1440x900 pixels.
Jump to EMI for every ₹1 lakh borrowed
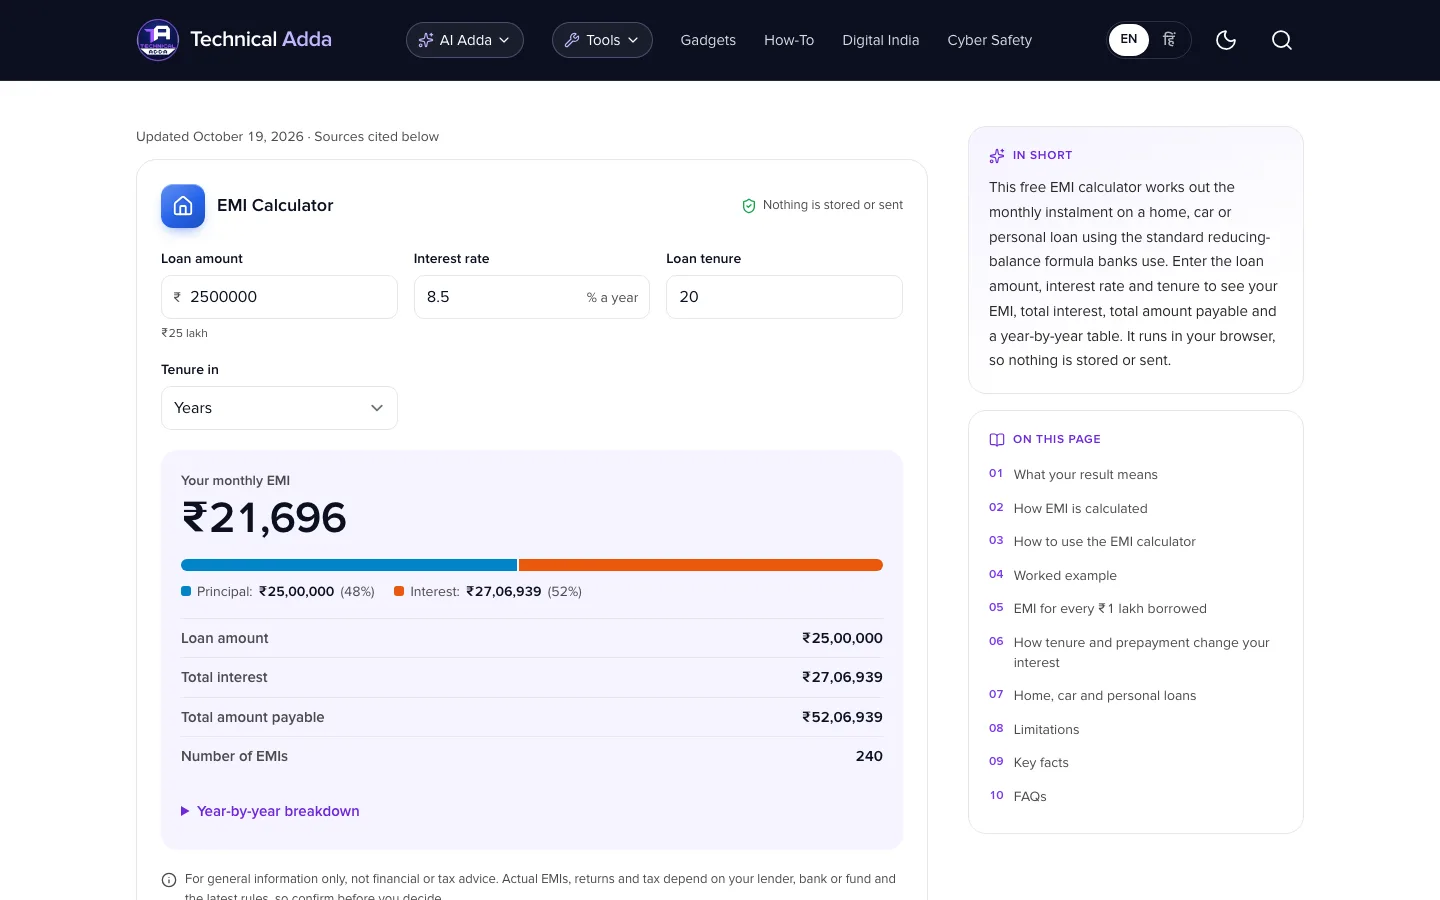pyautogui.click(x=1110, y=609)
